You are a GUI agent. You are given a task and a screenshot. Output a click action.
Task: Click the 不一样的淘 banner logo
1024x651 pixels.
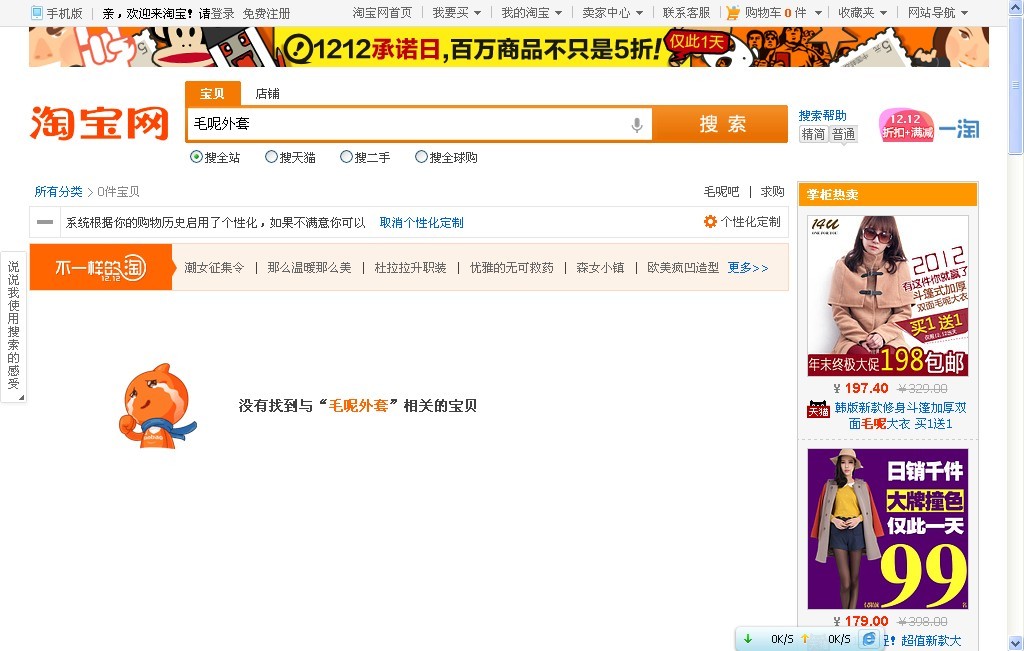point(101,267)
